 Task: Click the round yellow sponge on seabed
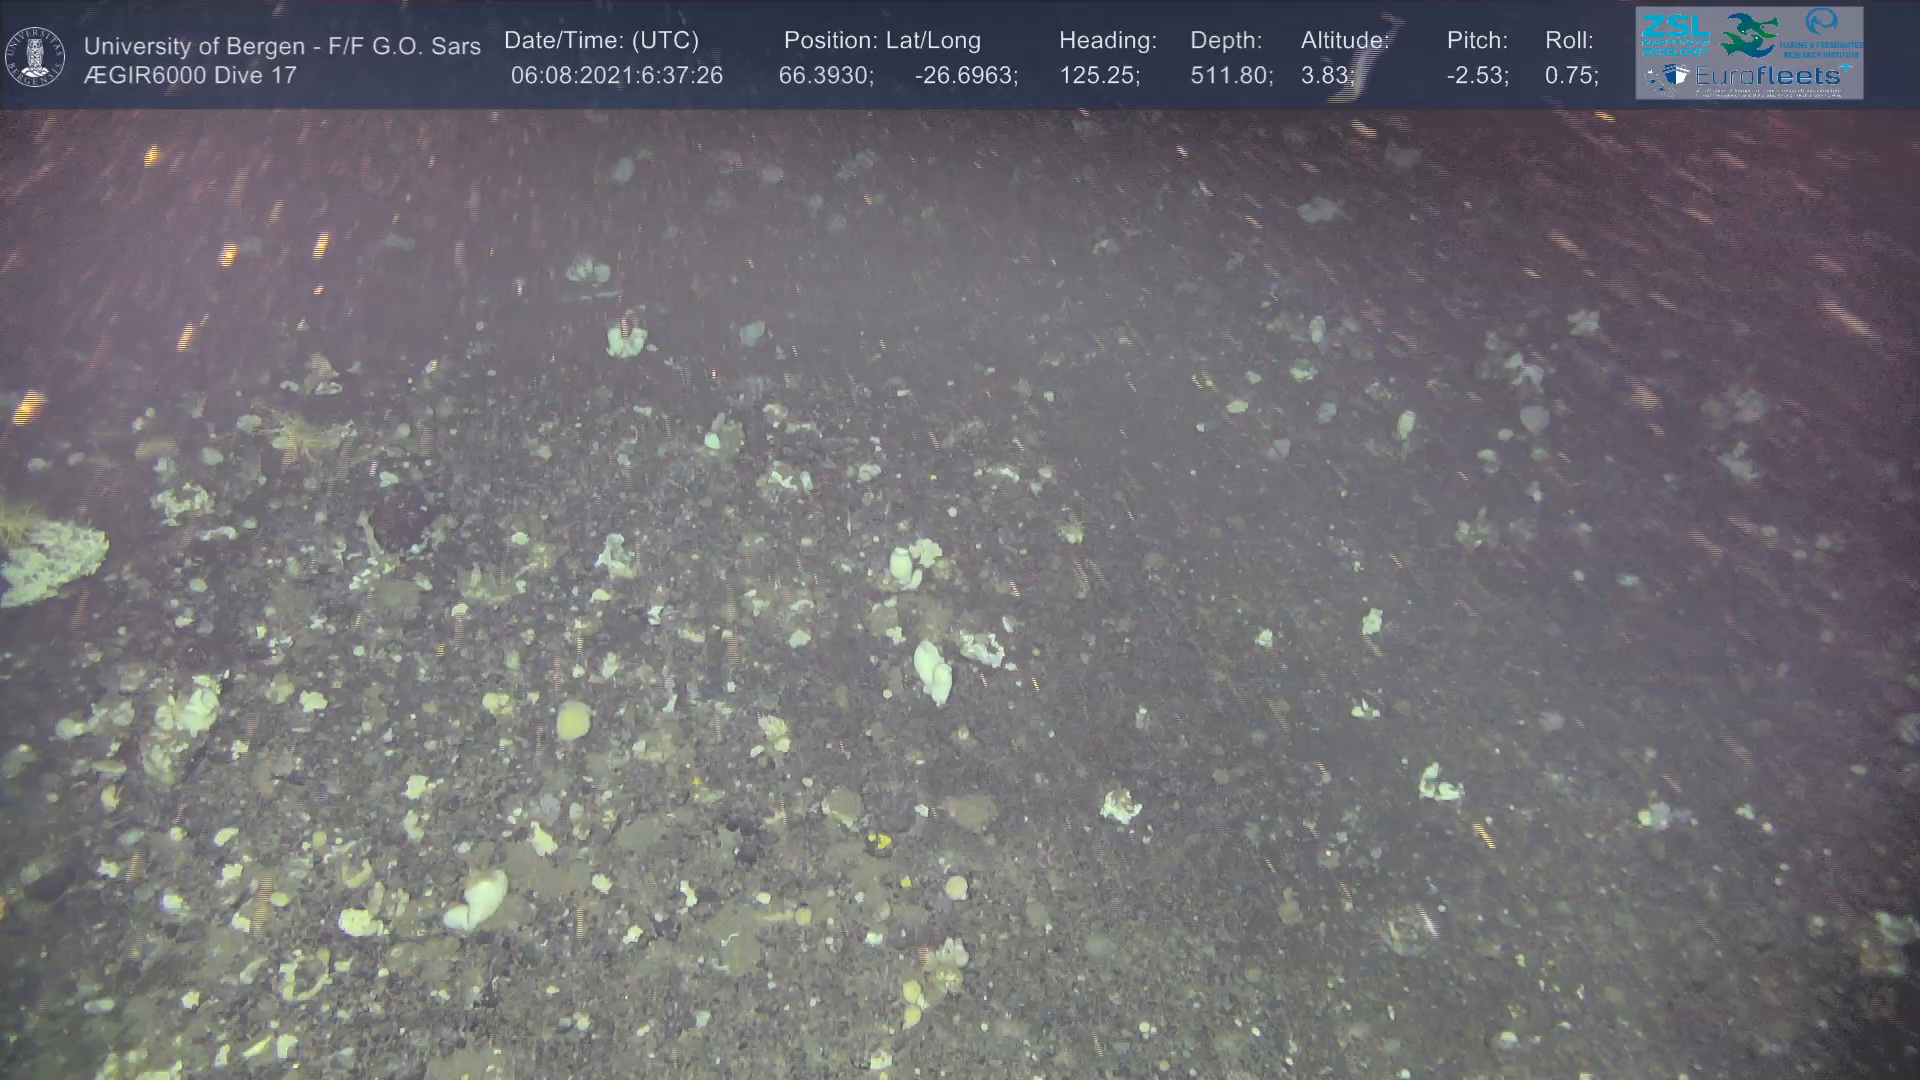click(x=574, y=720)
